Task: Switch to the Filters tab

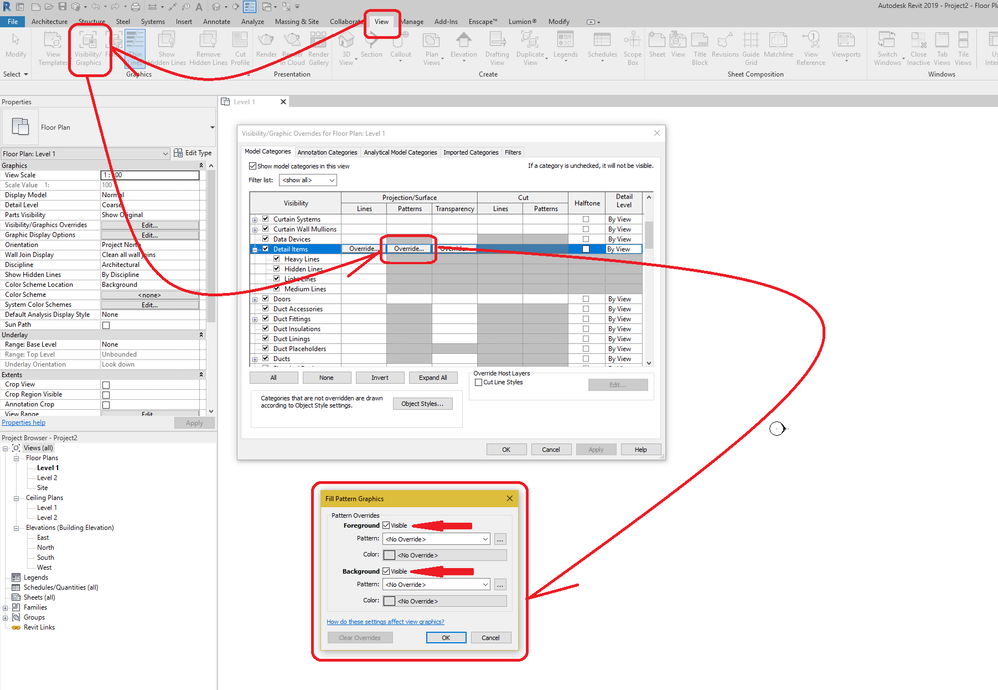Action: coord(512,153)
